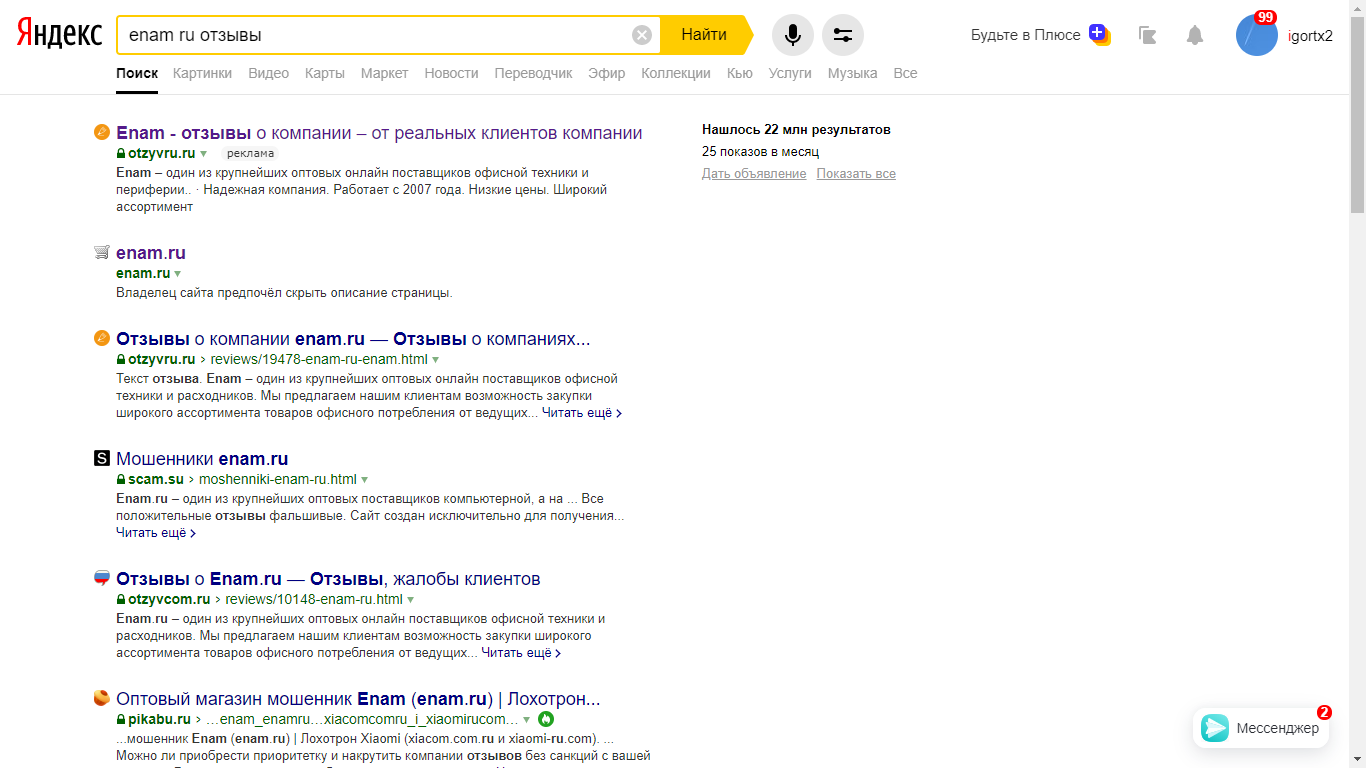The height and width of the screenshot is (768, 1366).
Task: Click the Yandex logo
Action: click(59, 35)
